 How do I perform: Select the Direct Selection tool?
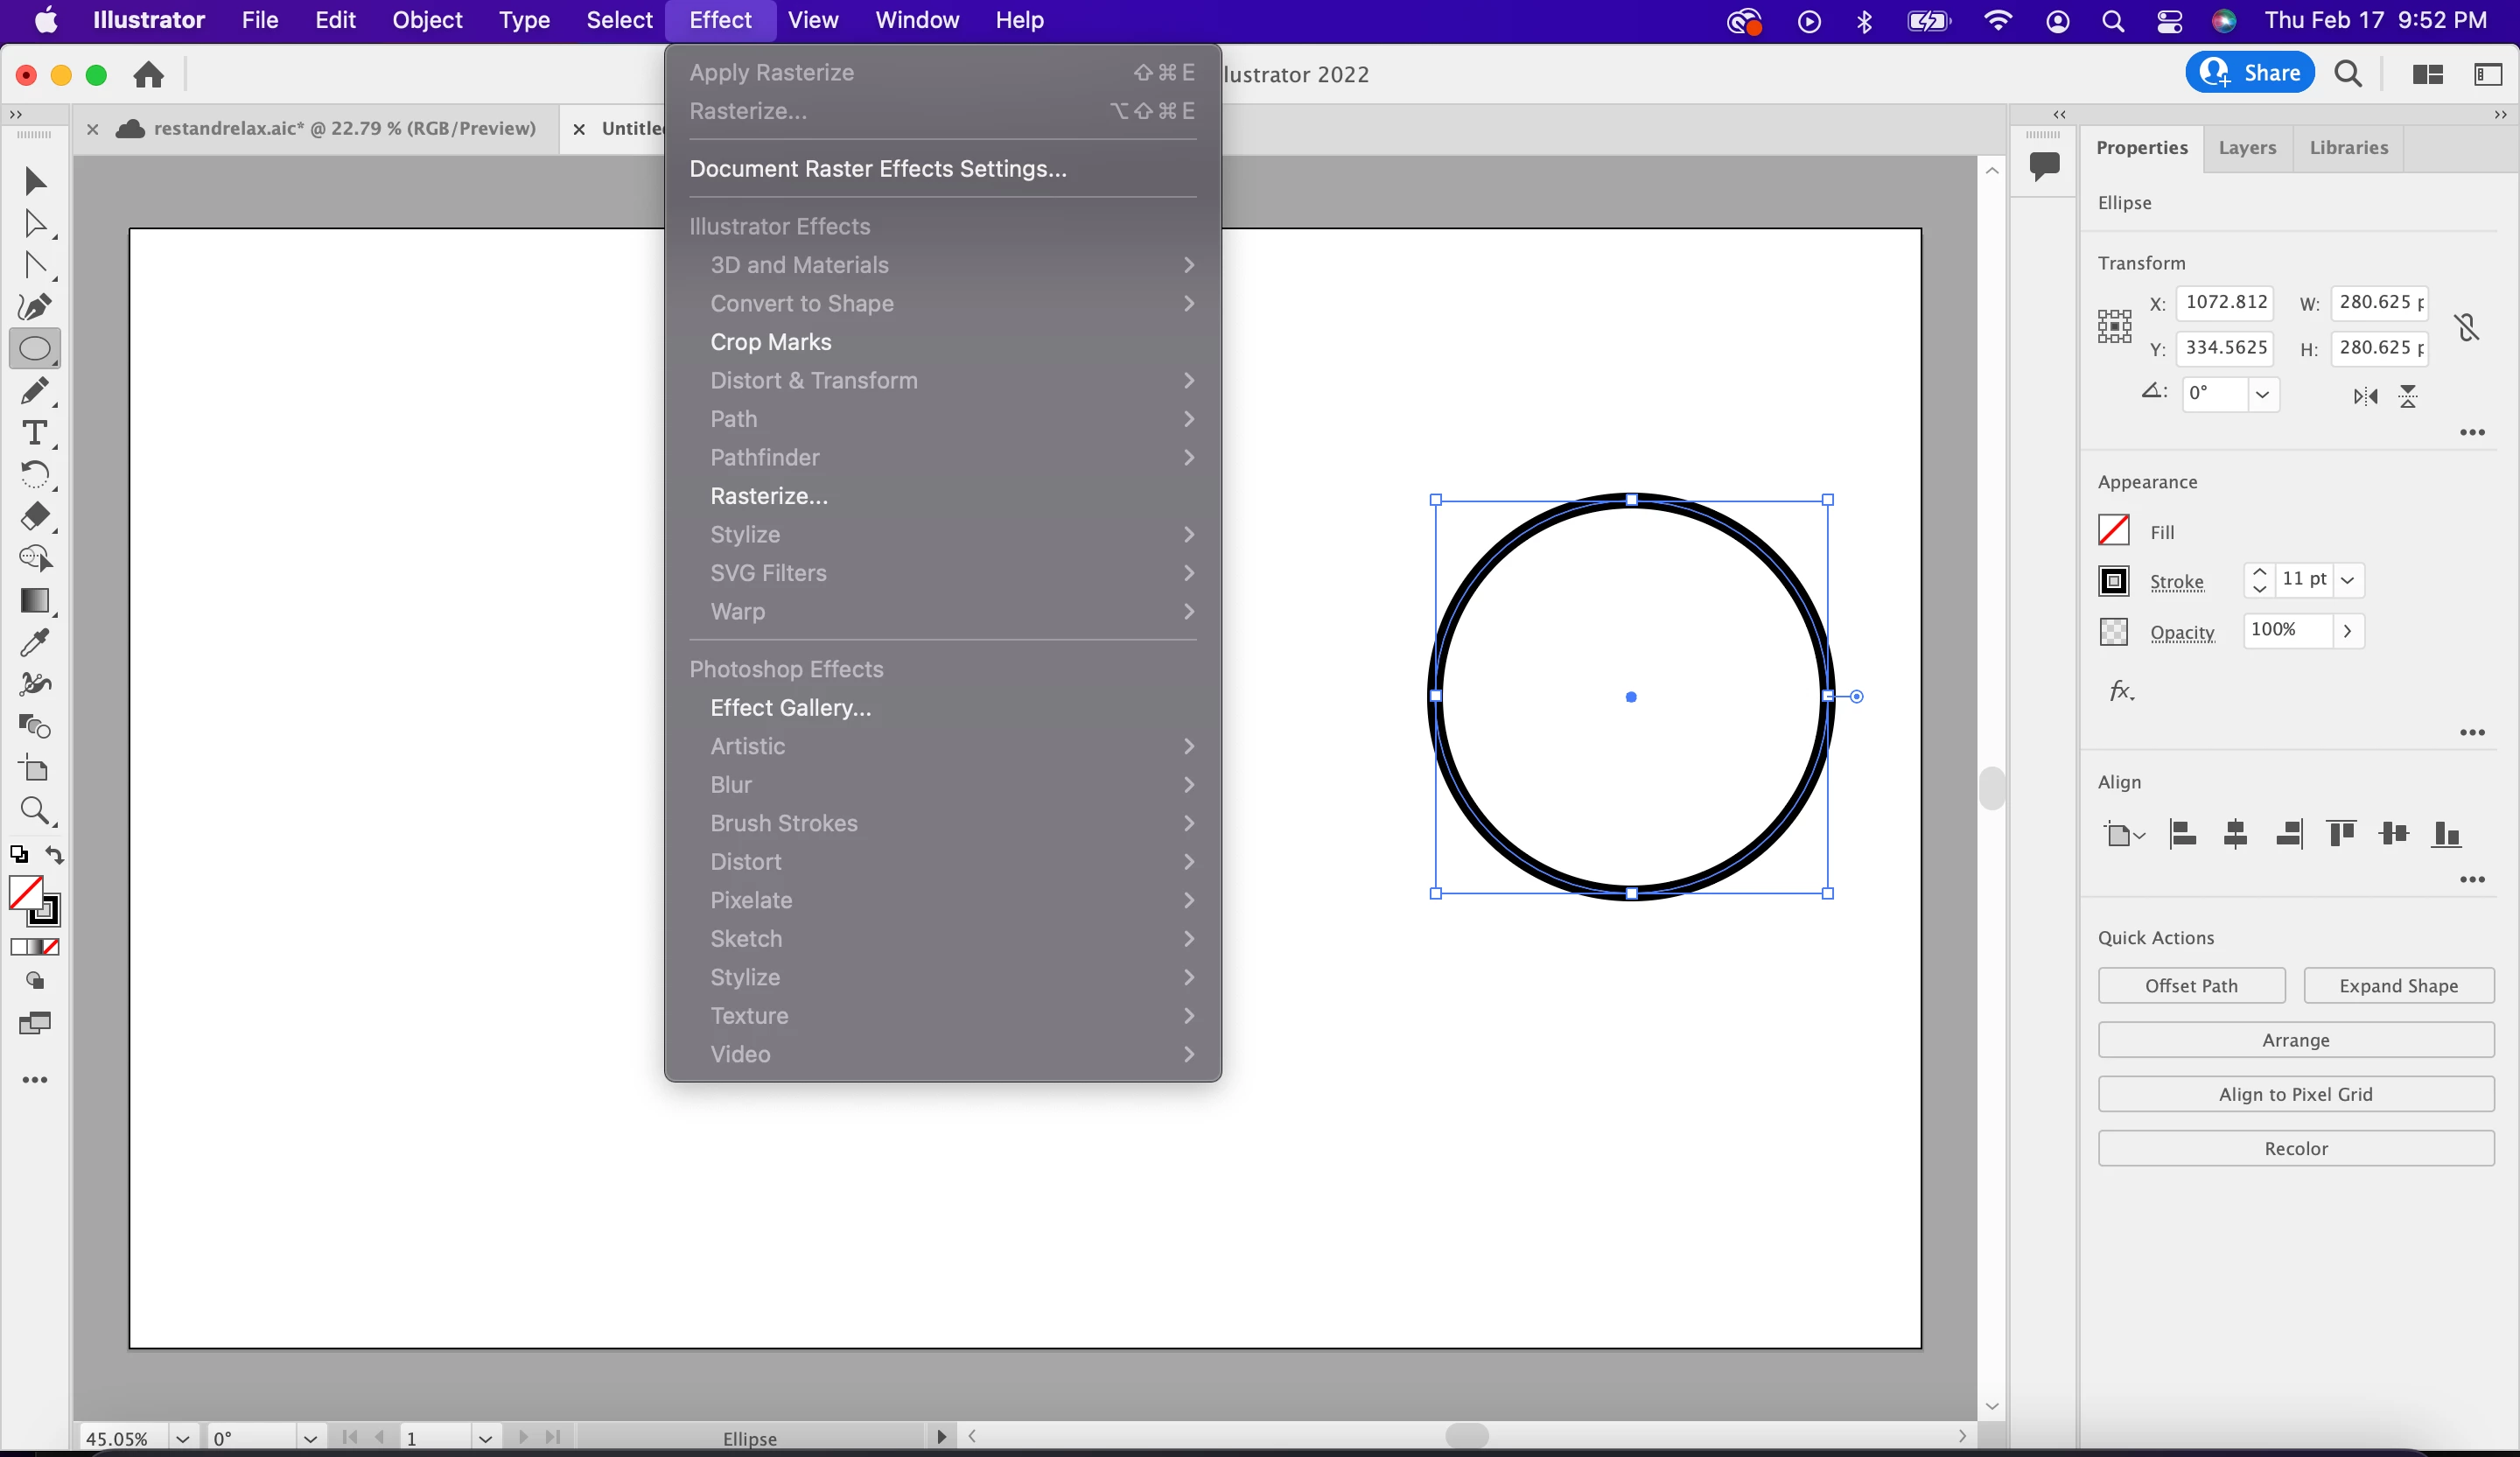point(34,223)
